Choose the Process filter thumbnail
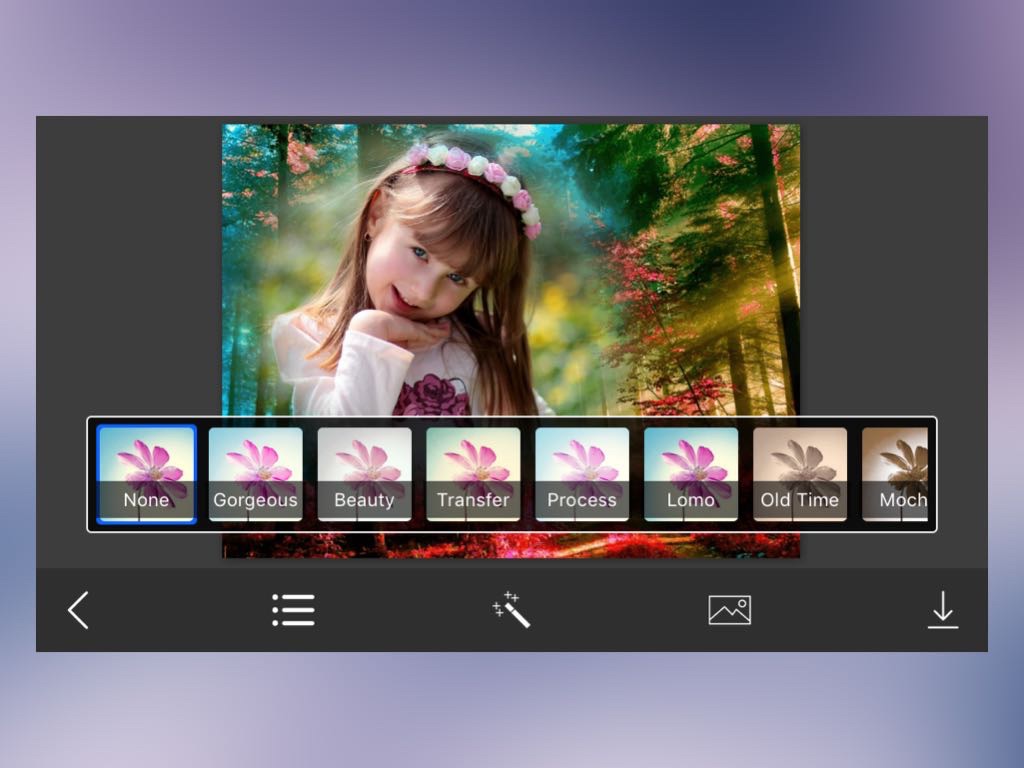The image size is (1024, 768). (x=582, y=474)
